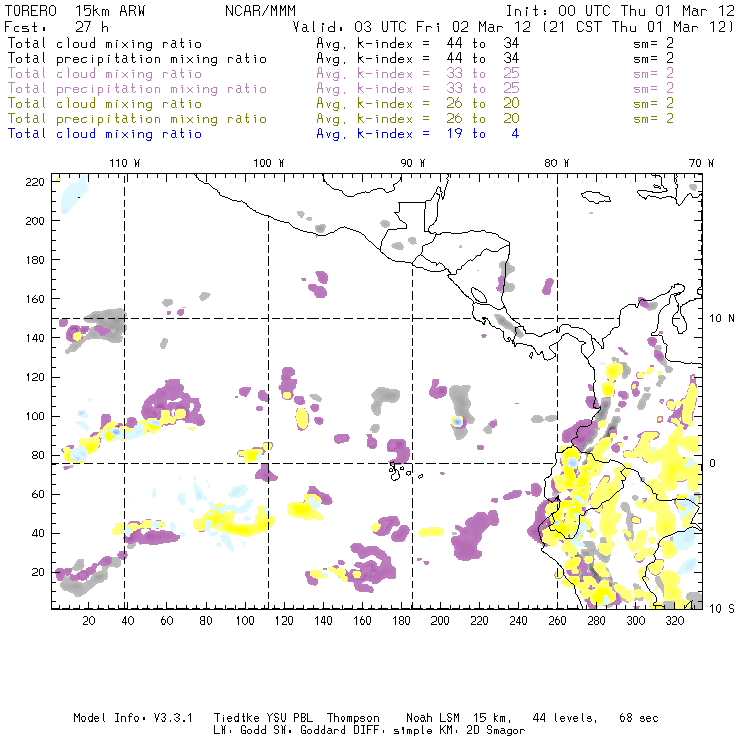Select the "160" tick label on the x-axis
The image size is (740, 740).
[x=362, y=621]
